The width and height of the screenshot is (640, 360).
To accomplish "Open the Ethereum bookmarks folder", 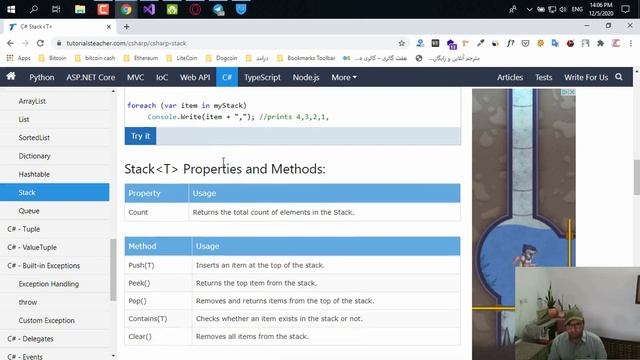I will pyautogui.click(x=141, y=58).
